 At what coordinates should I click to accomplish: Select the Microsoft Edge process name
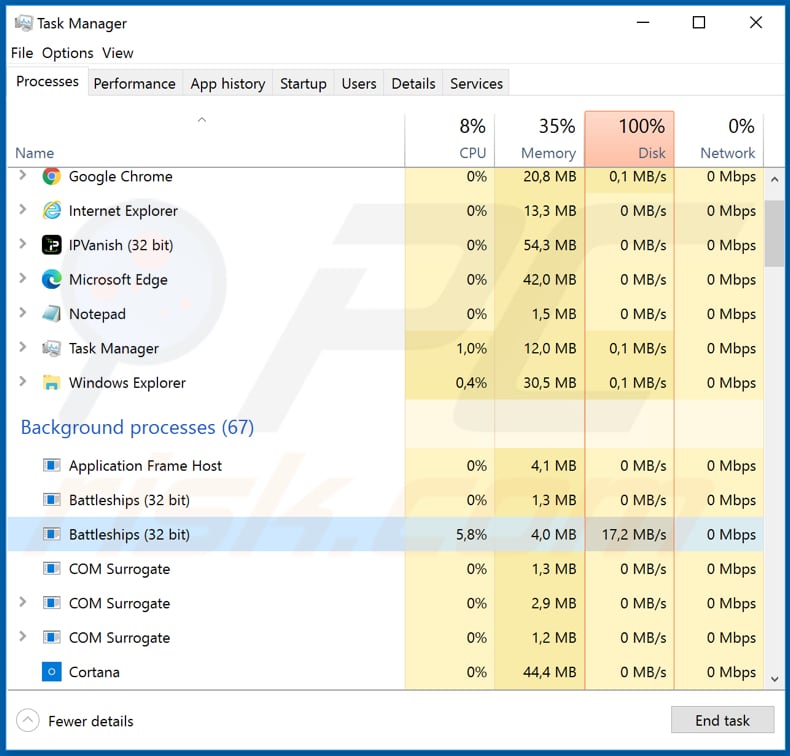(118, 280)
